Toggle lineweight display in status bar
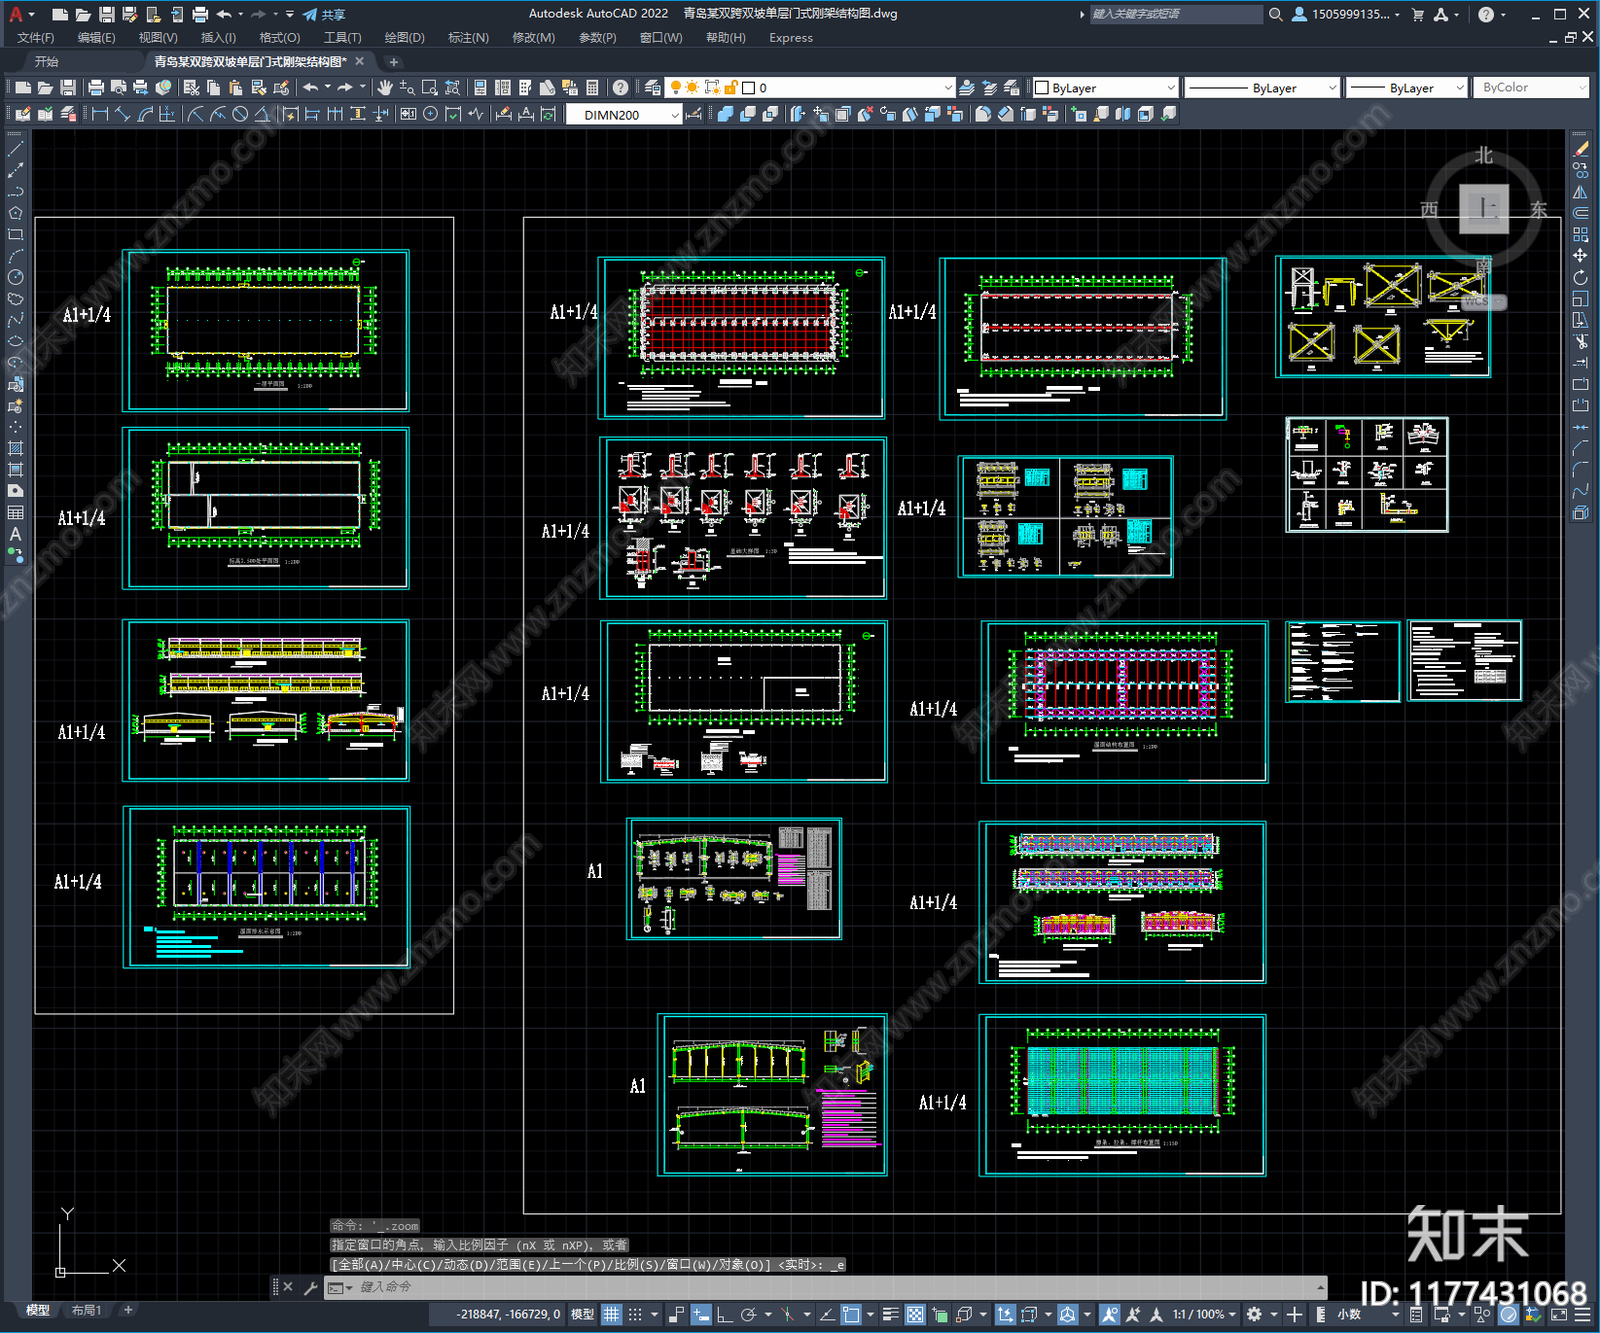This screenshot has width=1600, height=1333. (x=890, y=1314)
